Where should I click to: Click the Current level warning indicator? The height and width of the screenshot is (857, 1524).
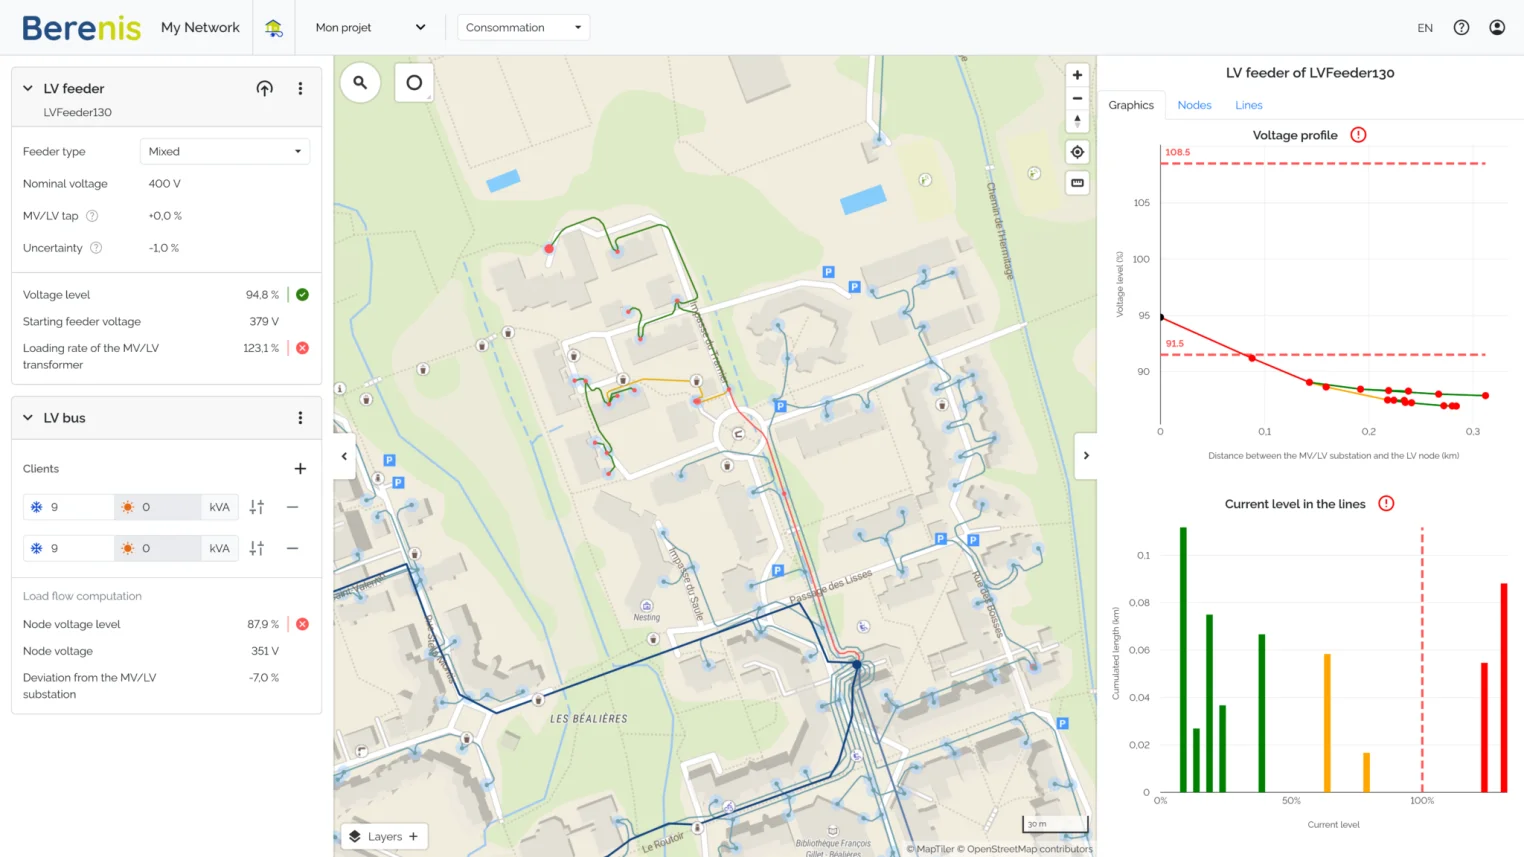[x=1387, y=503]
